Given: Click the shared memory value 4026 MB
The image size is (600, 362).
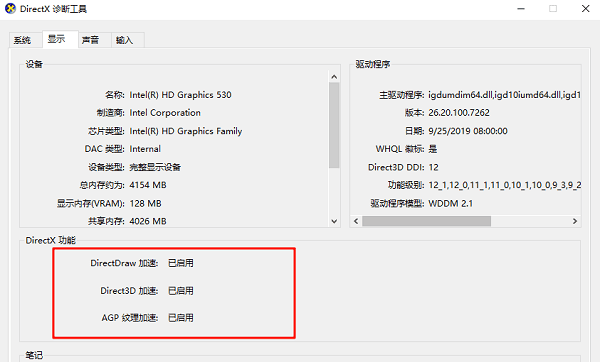Looking at the screenshot, I should (148, 221).
